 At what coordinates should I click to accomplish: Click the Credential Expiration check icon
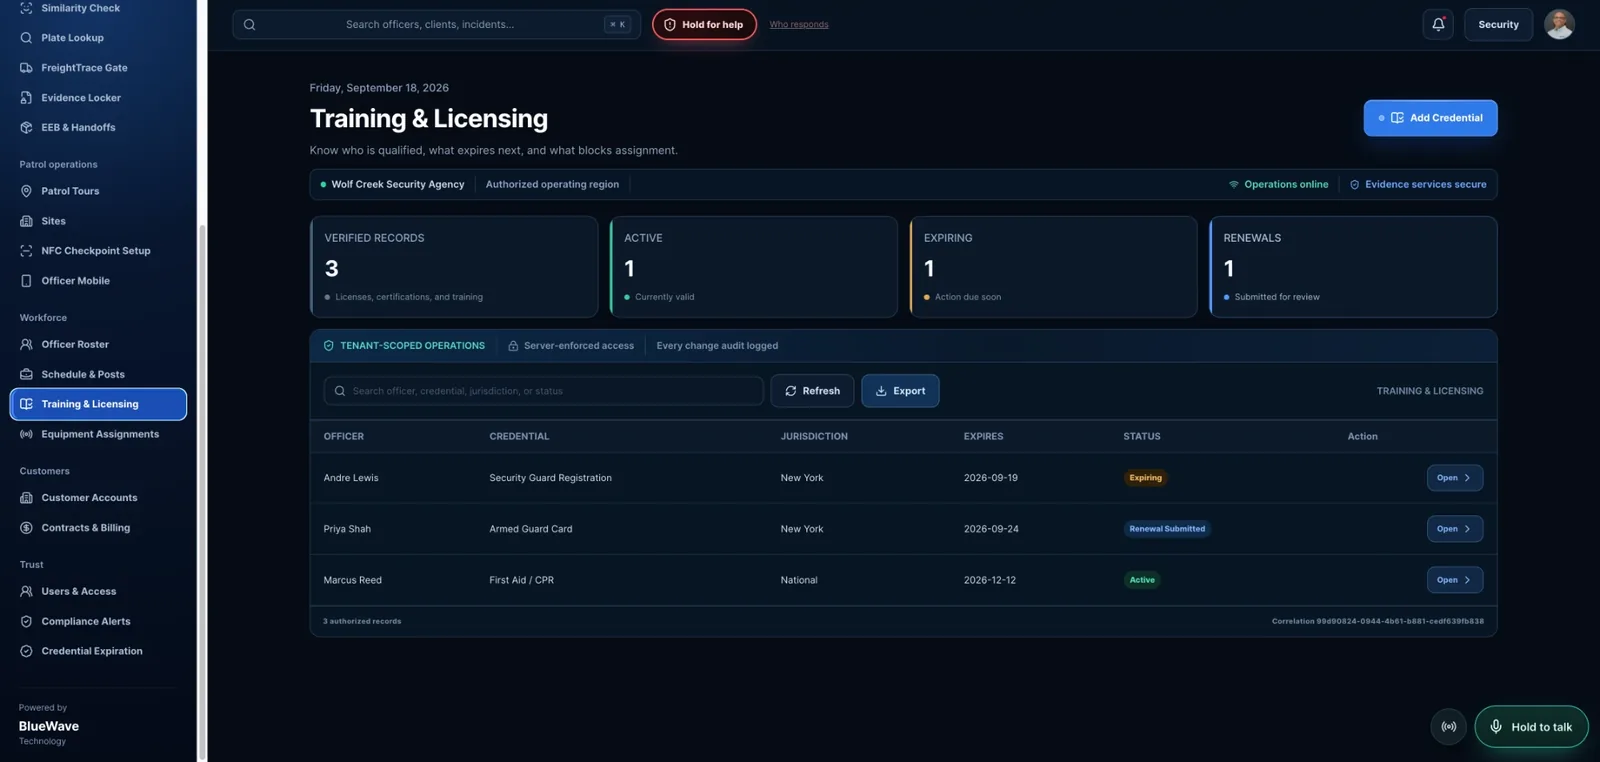pos(26,651)
